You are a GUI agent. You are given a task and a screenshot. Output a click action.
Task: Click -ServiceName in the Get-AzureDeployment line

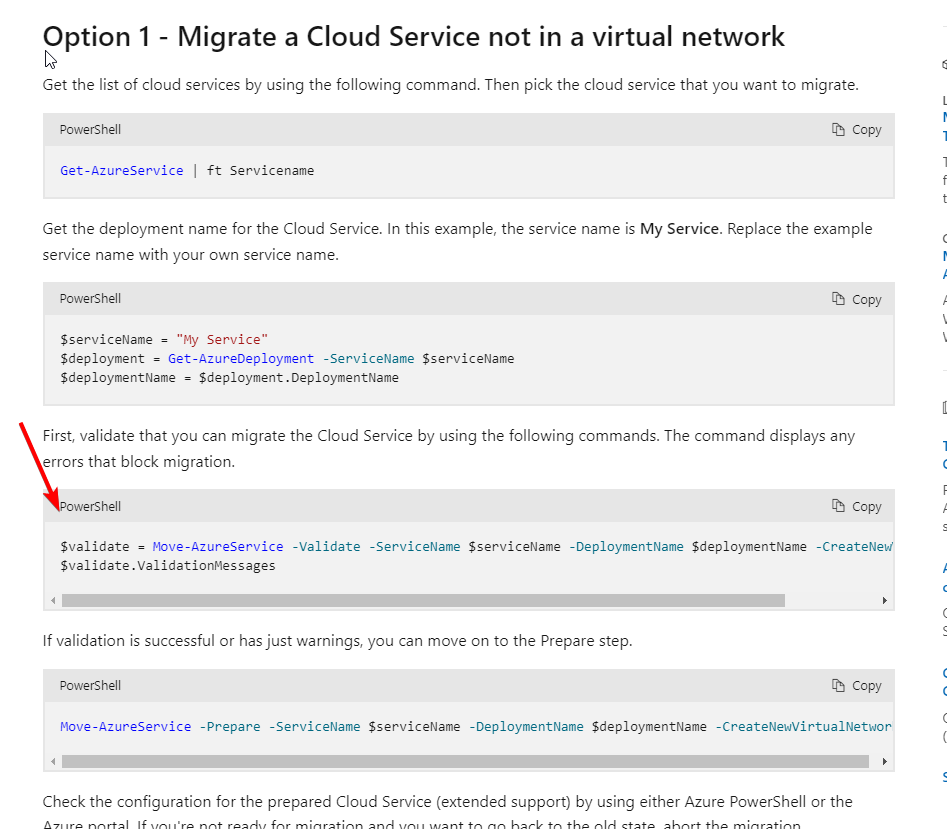click(368, 359)
